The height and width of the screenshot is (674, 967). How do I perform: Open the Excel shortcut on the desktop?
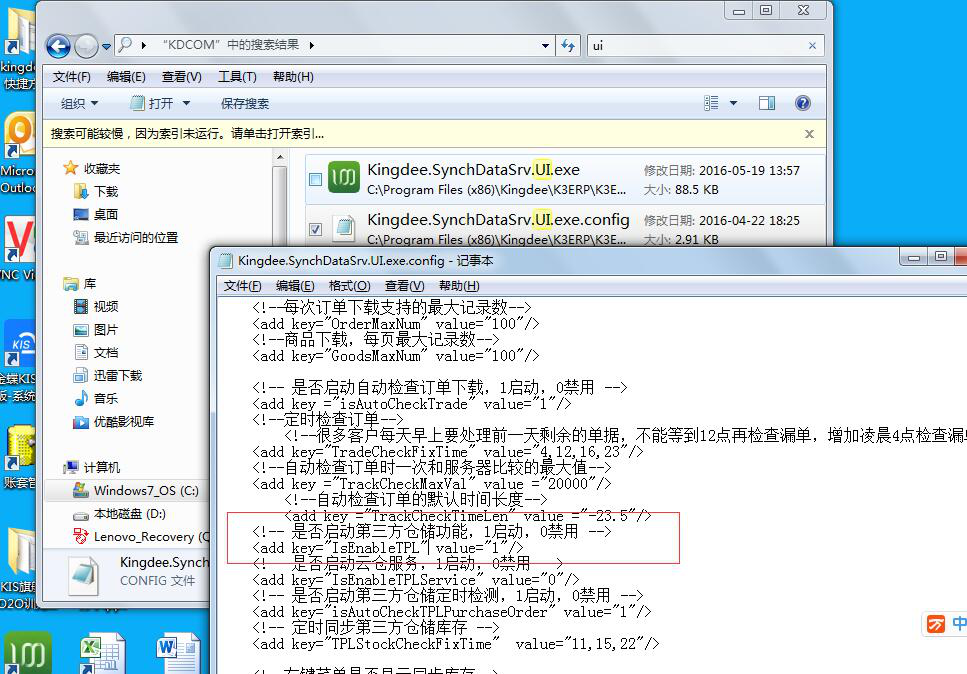[97, 651]
